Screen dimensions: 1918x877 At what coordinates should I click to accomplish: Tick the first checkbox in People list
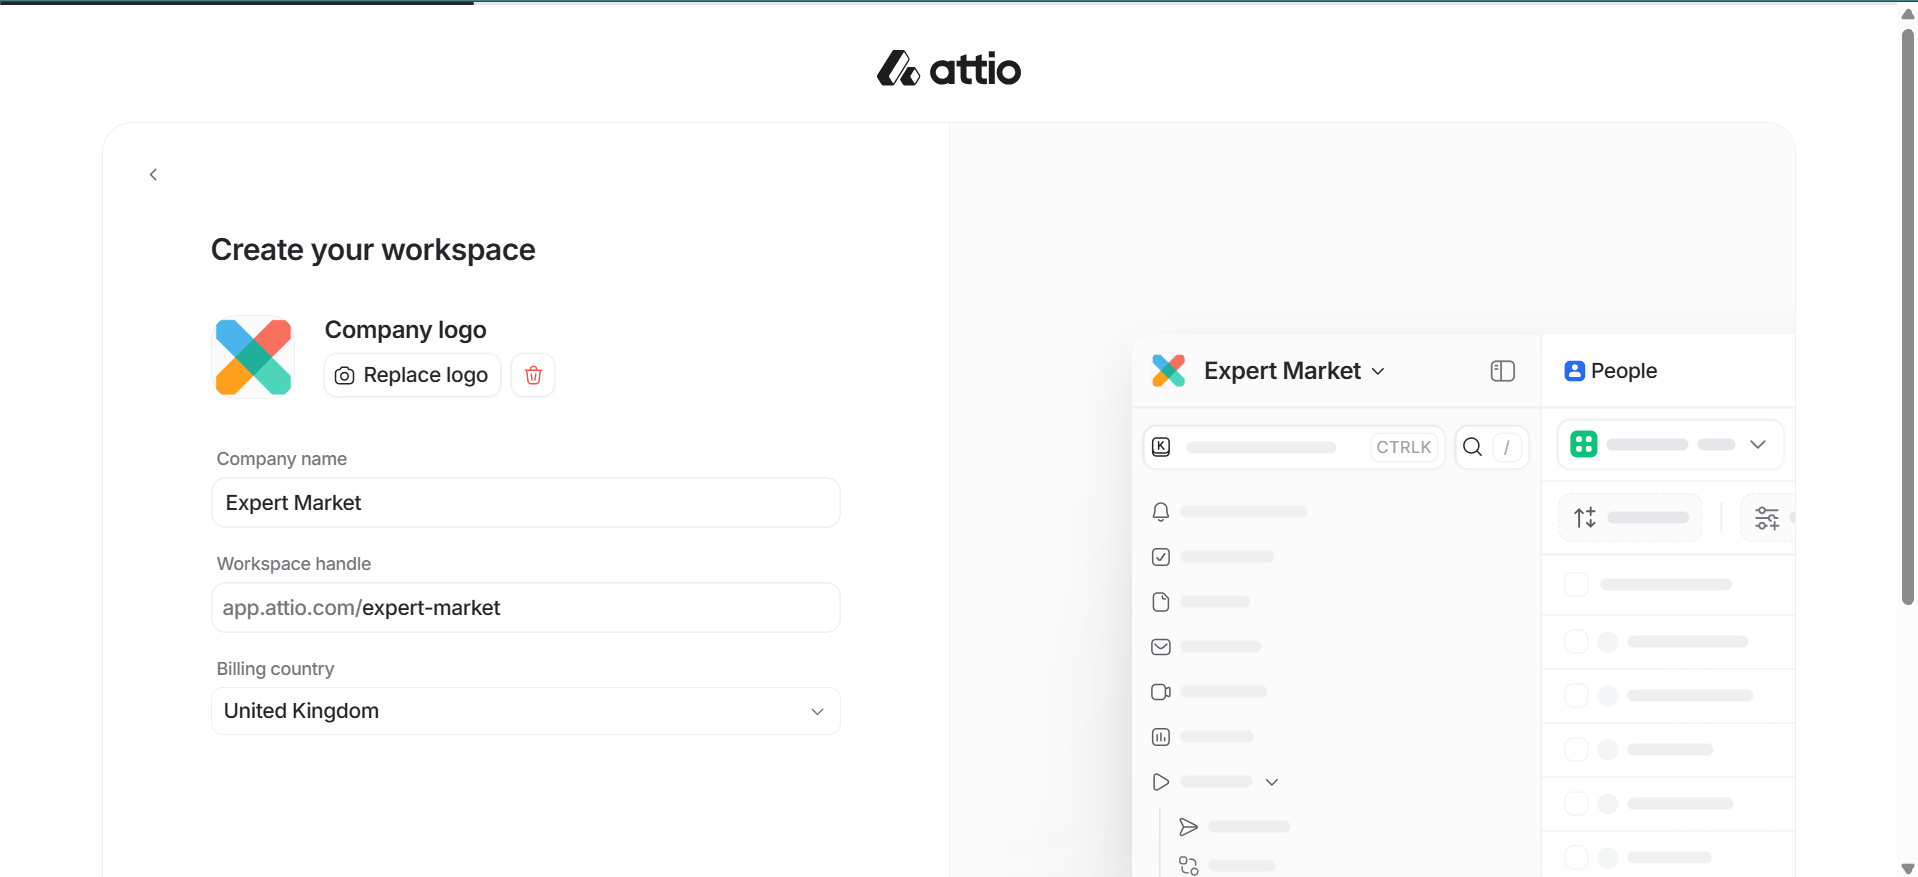[1576, 585]
